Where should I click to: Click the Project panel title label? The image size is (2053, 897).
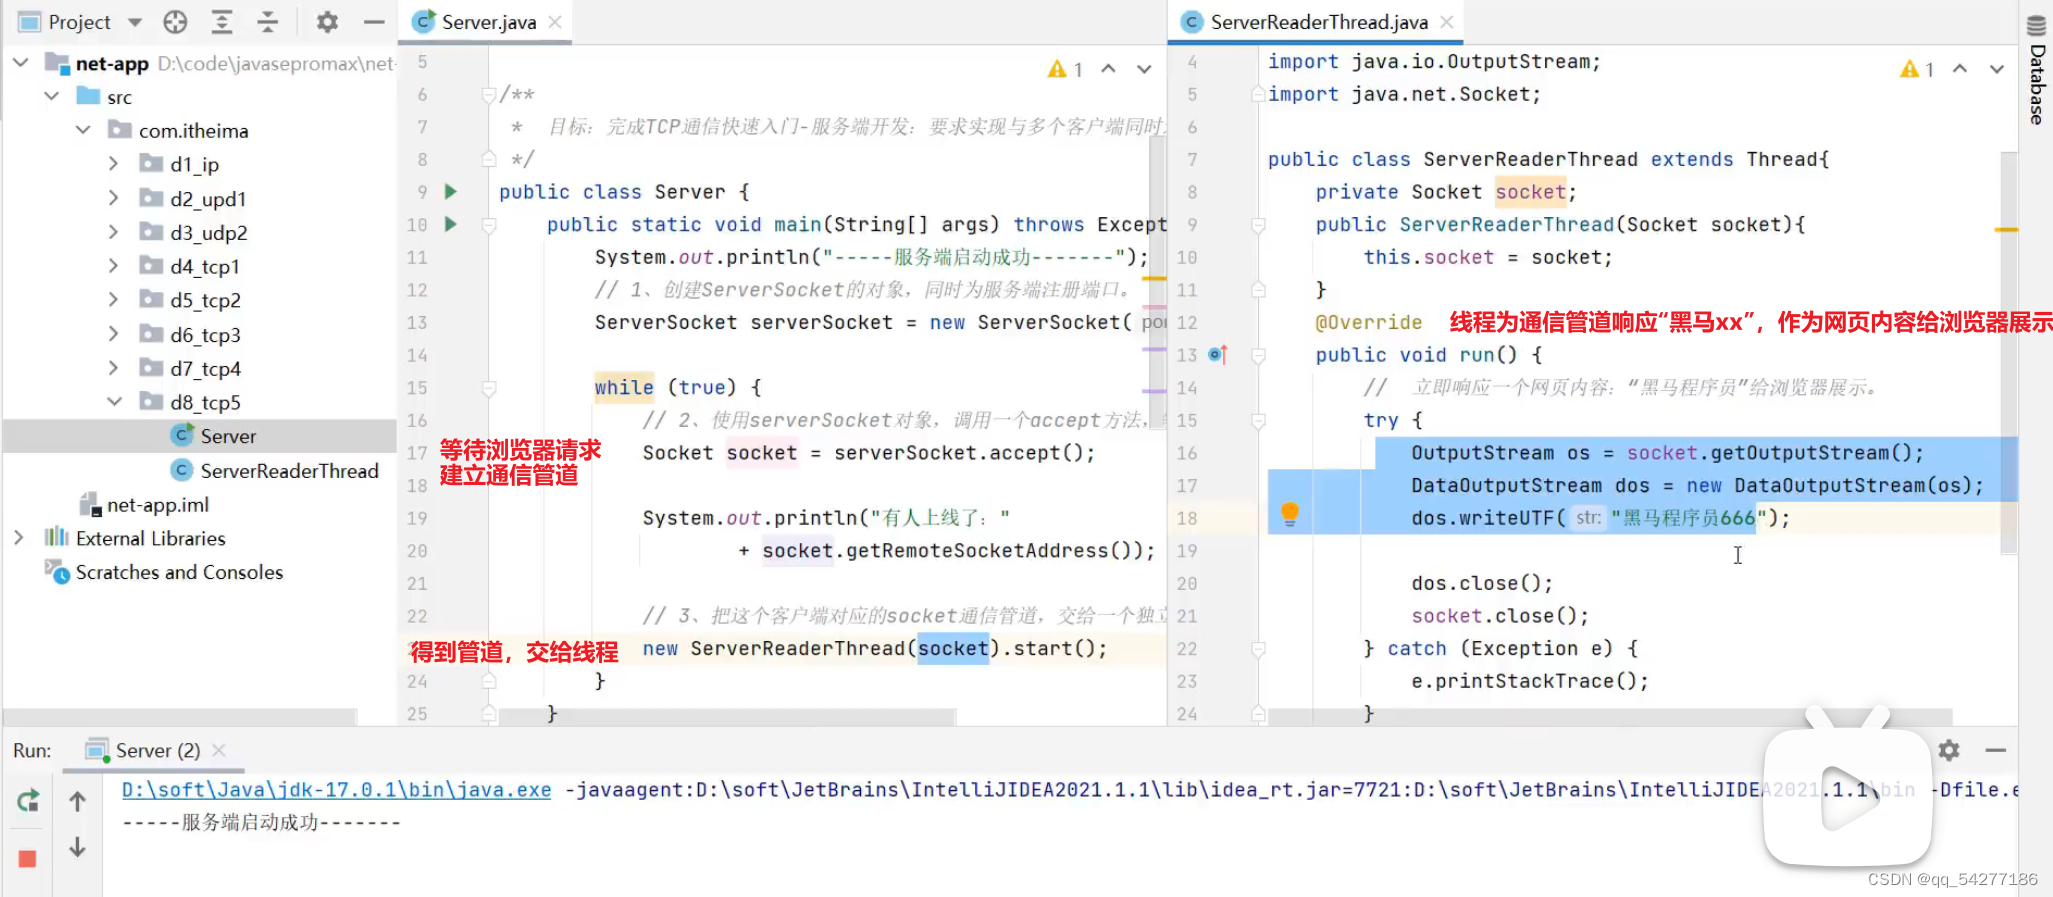click(x=79, y=22)
